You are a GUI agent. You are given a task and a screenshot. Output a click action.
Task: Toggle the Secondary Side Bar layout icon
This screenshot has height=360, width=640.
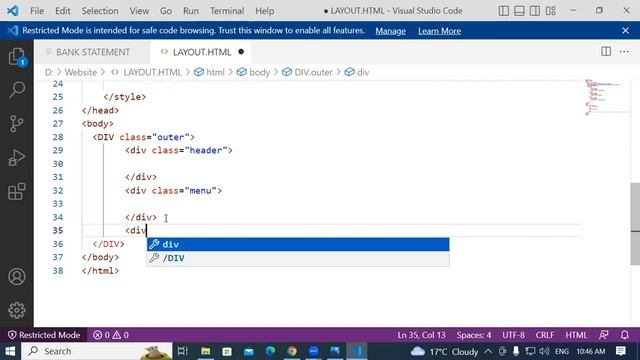pyautogui.click(x=535, y=11)
